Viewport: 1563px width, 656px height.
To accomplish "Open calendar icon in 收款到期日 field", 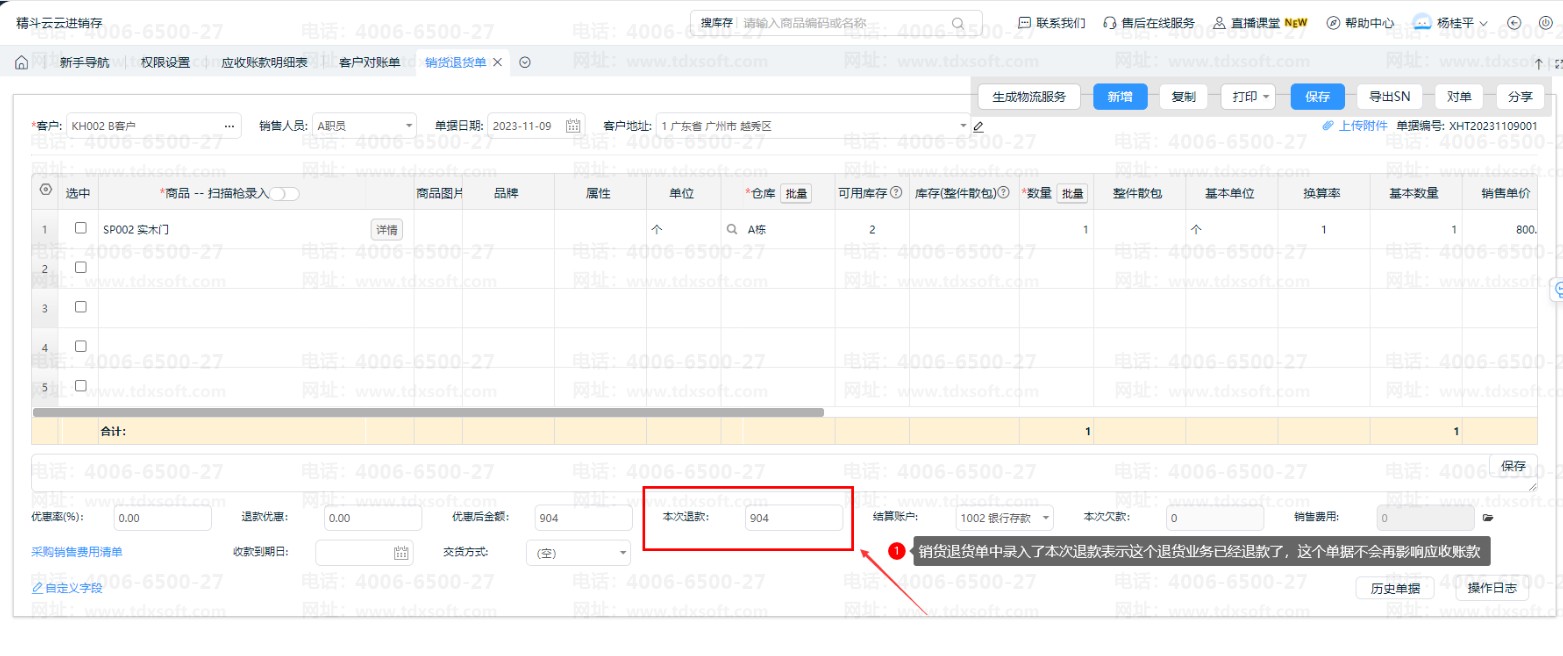I will [x=400, y=553].
